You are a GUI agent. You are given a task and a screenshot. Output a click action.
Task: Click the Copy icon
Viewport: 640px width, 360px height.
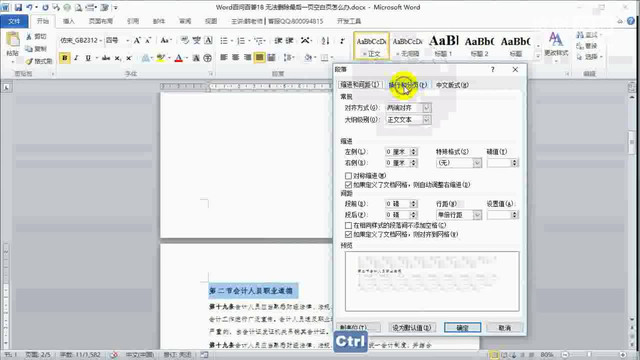(29, 49)
